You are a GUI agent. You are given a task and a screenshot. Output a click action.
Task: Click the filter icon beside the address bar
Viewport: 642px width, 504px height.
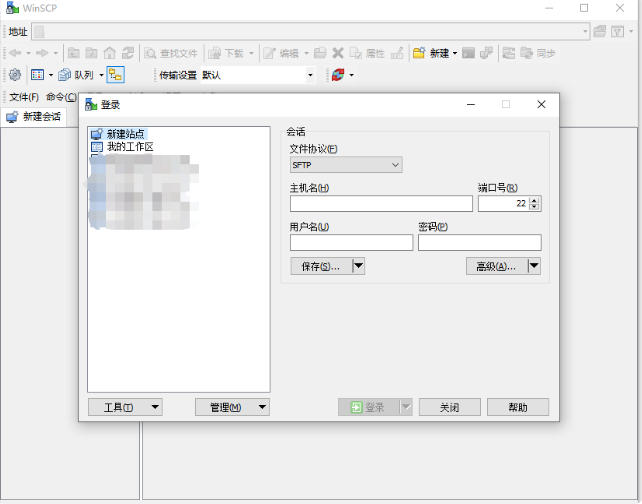point(617,32)
